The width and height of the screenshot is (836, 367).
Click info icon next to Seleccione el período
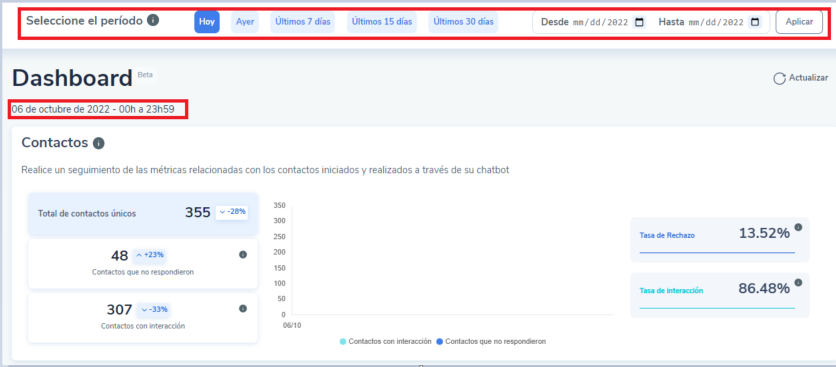coord(153,21)
